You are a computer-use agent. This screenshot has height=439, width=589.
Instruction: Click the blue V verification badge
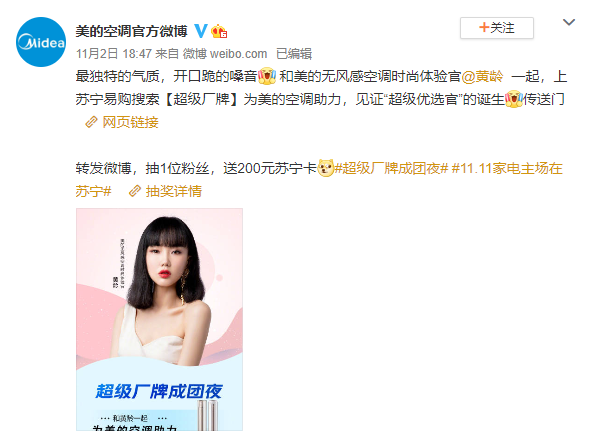pos(201,31)
